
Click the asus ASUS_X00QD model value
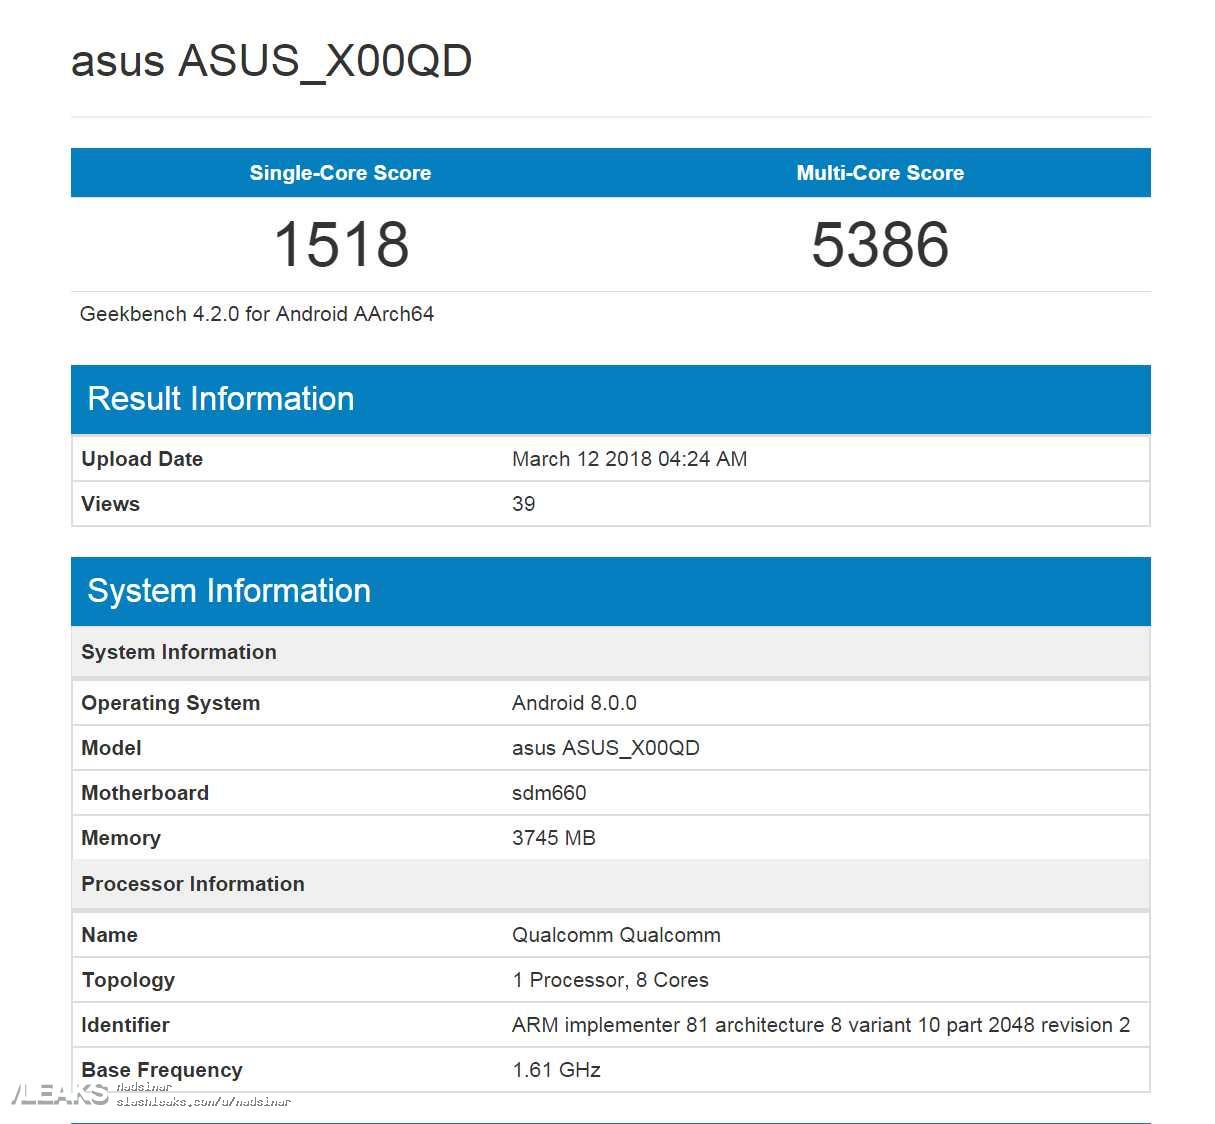[x=606, y=747]
